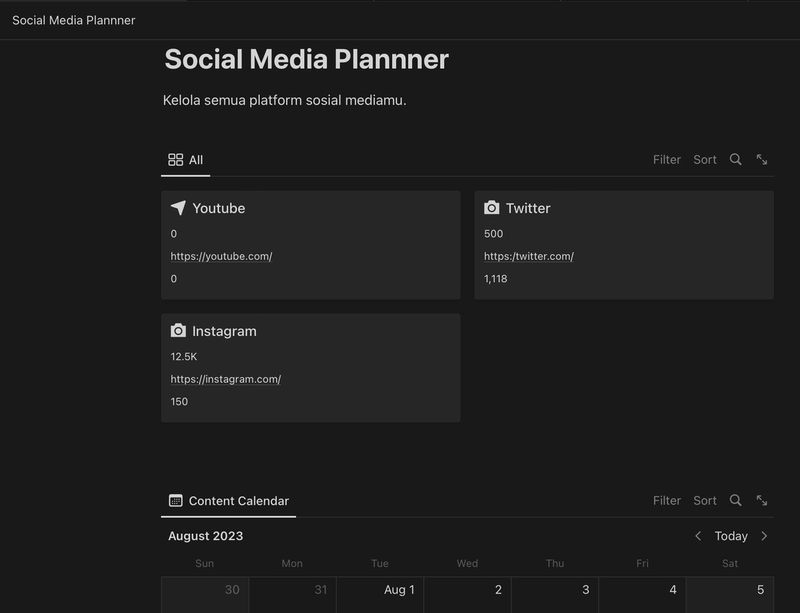This screenshot has height=613, width=800.
Task: Switch to the All gallery tab
Action: pyautogui.click(x=186, y=160)
